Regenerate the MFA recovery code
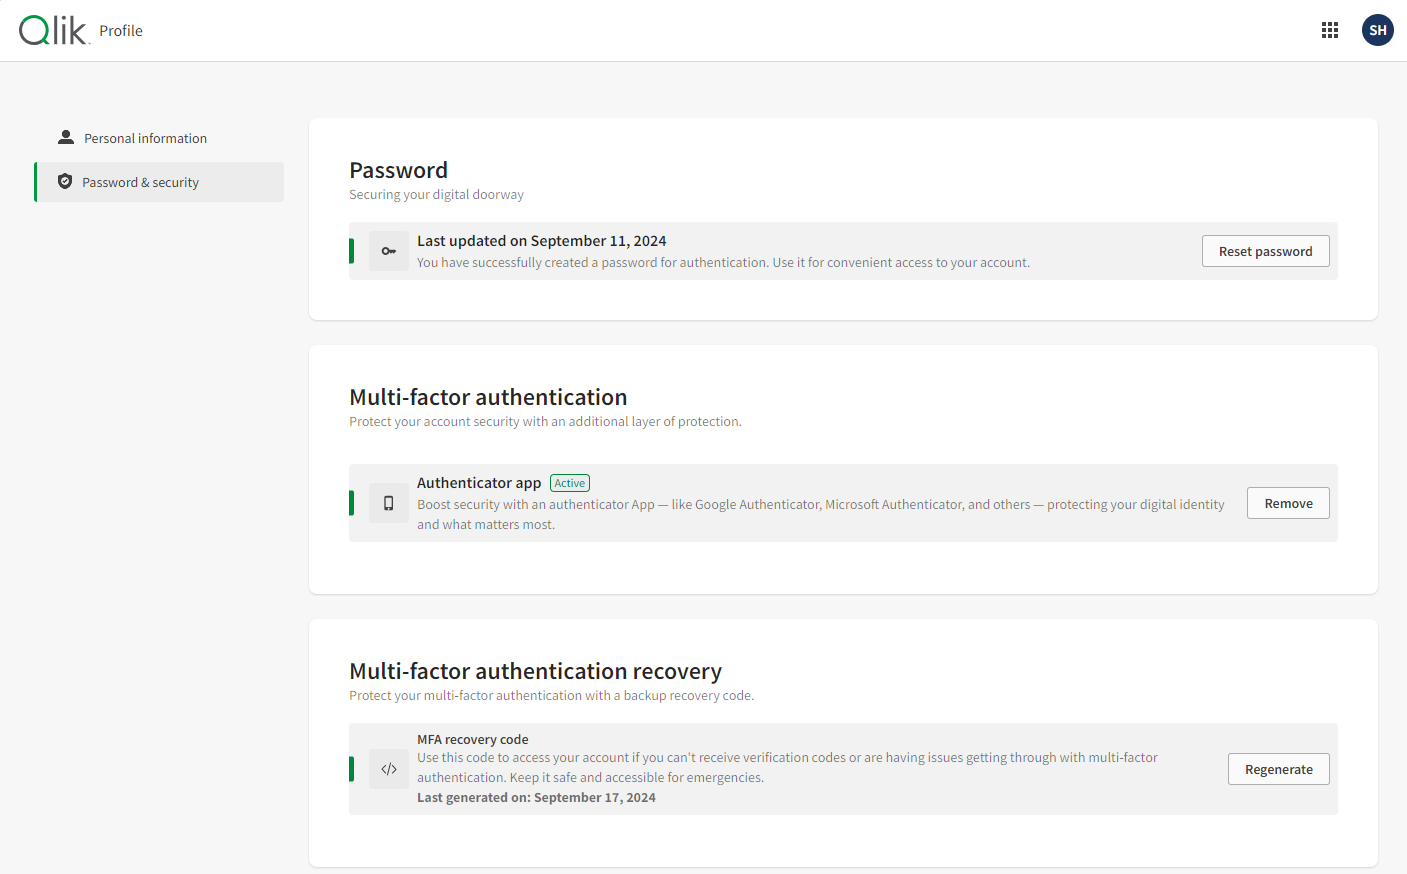Screen dimensions: 1407x874 coord(1278,769)
